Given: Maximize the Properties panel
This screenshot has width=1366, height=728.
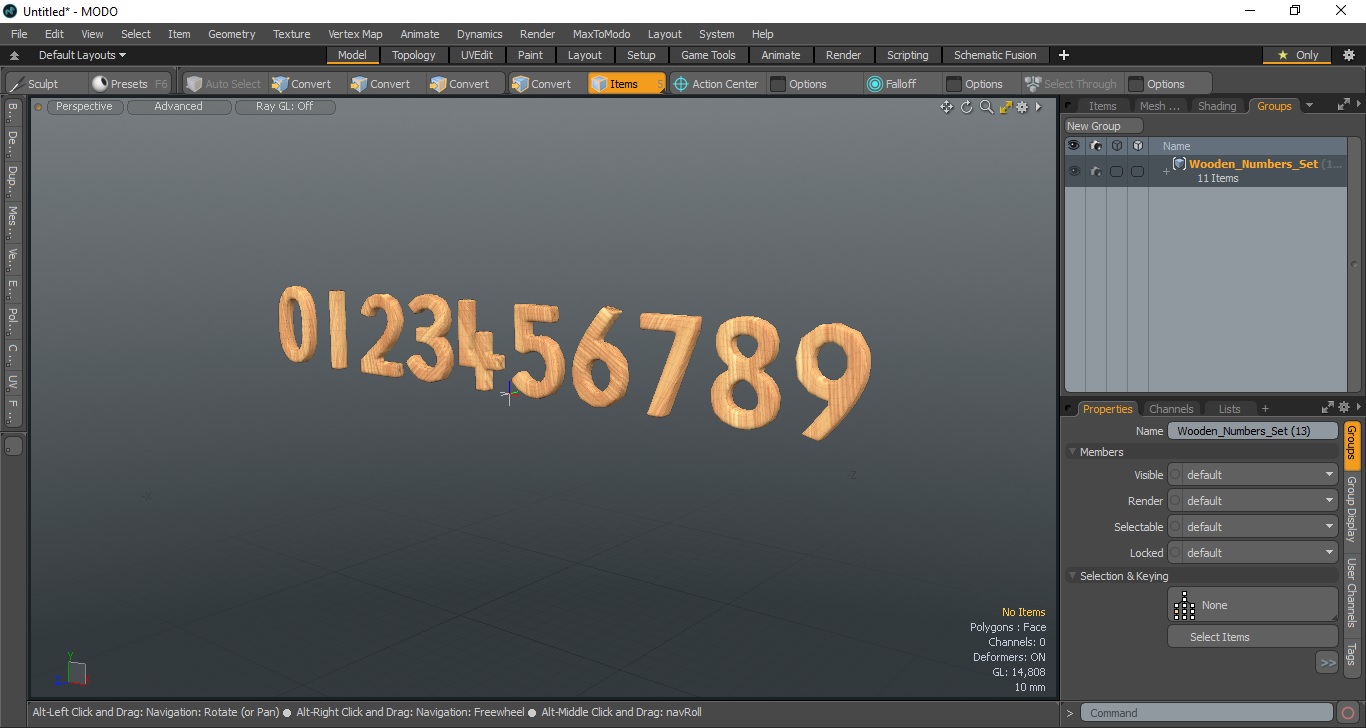Looking at the screenshot, I should pos(1328,408).
